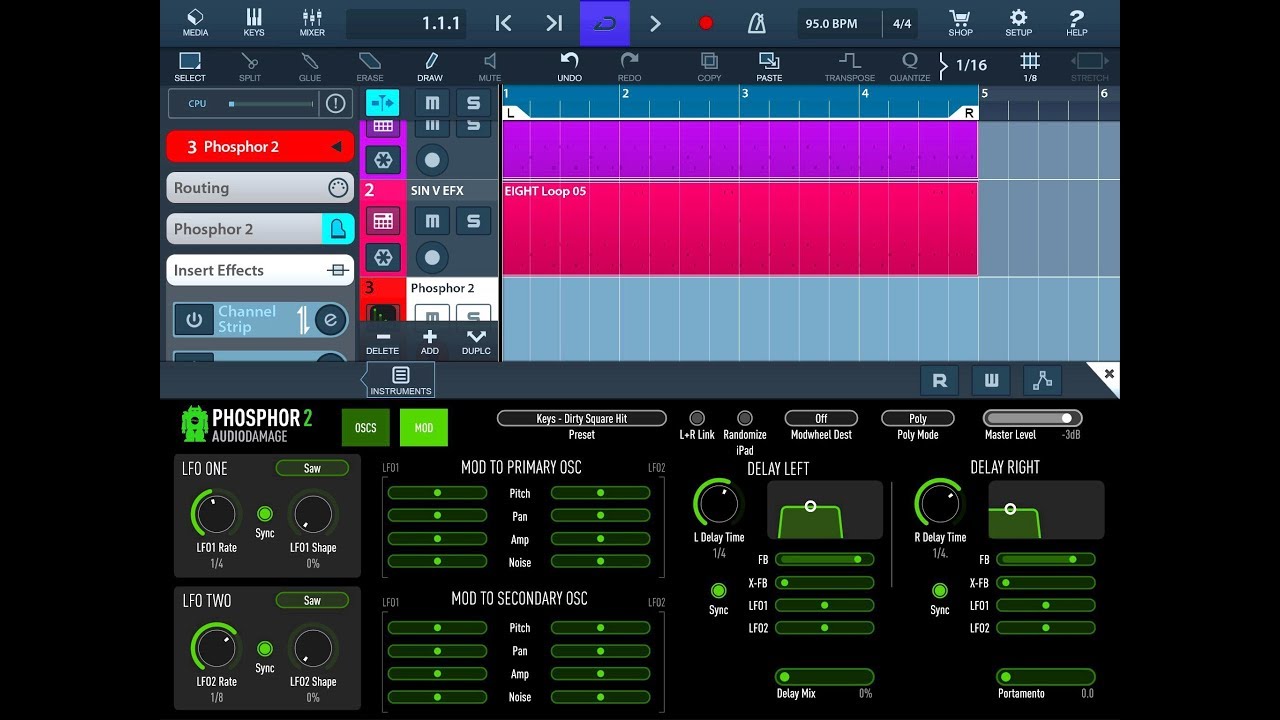Choose the Mute tool
1280x720 pixels.
point(490,67)
